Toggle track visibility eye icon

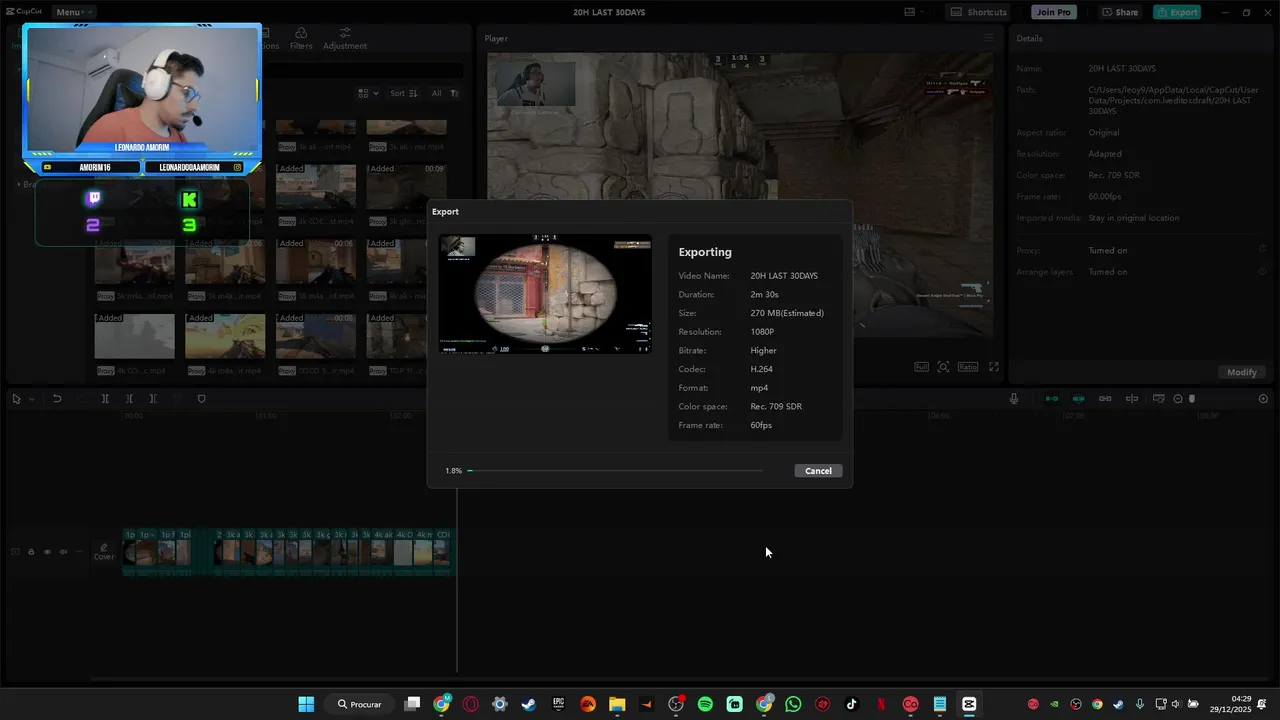click(47, 552)
